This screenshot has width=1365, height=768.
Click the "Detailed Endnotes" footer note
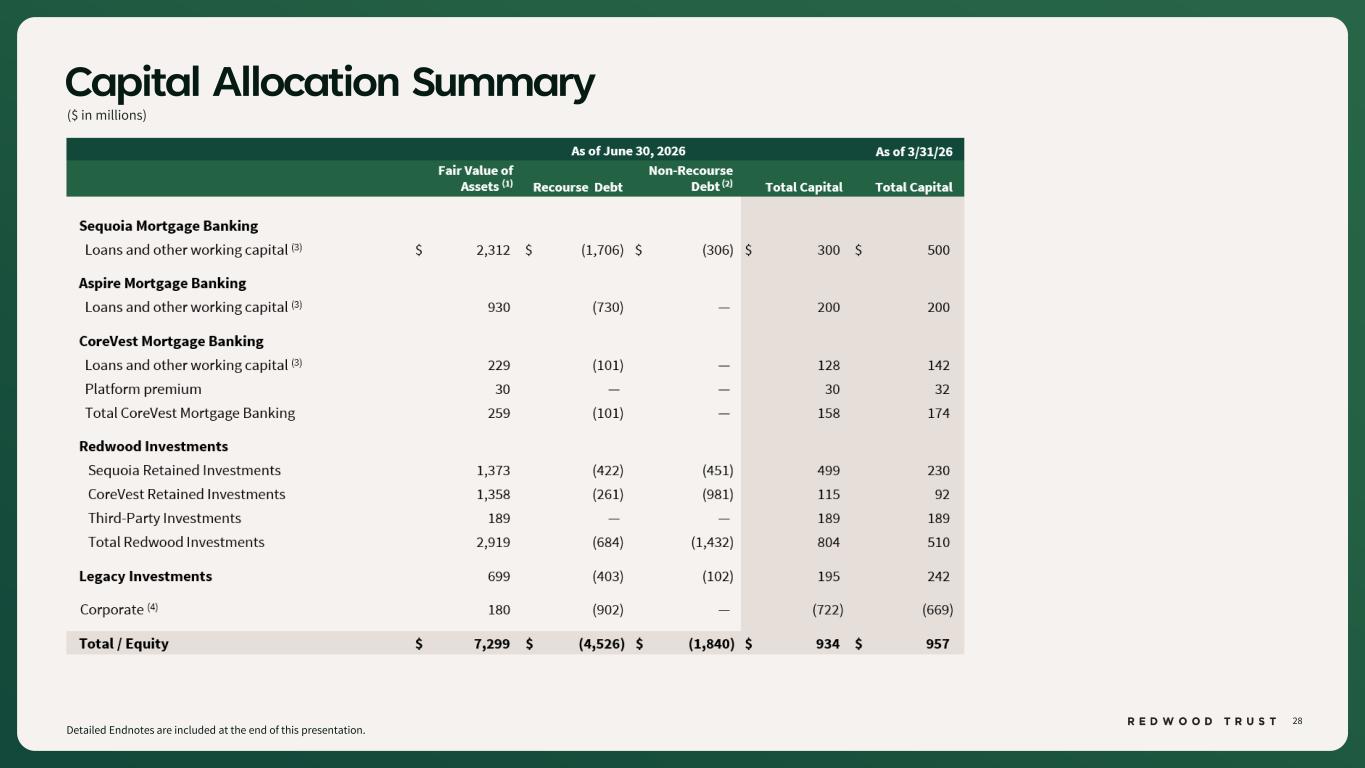(x=216, y=730)
